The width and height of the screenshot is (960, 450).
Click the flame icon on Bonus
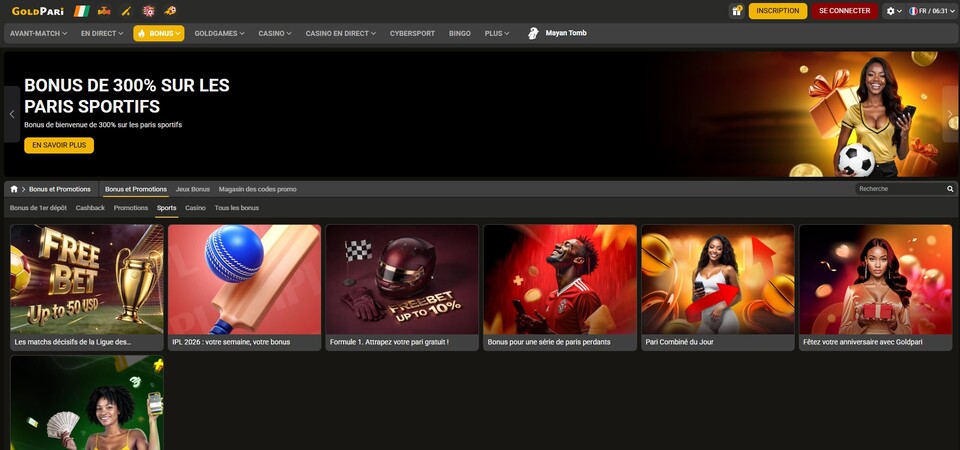point(141,34)
